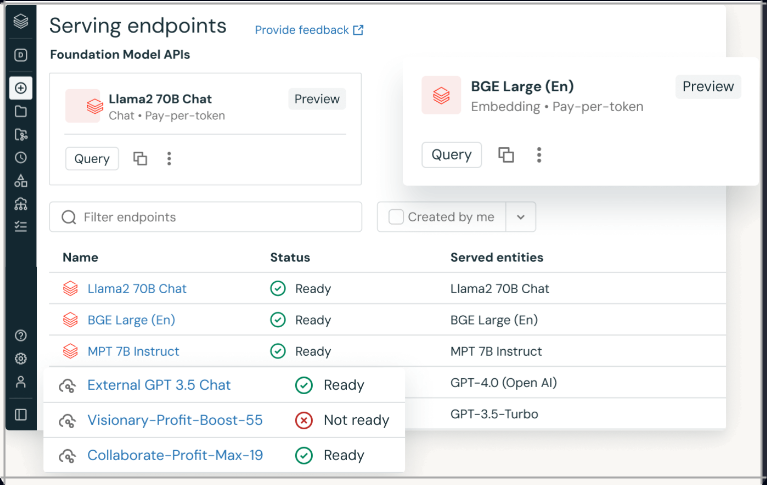Open the Recents clock icon in sidebar

[21, 158]
